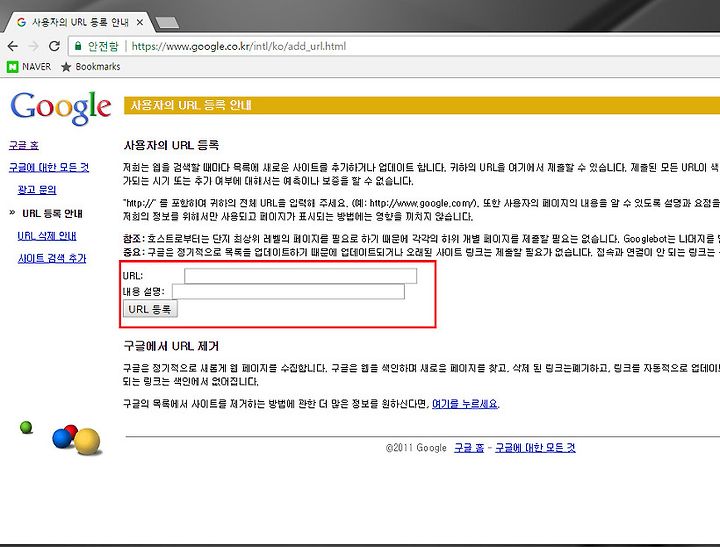The image size is (720, 547).
Task: Open the URL 삭제 안내 link
Action: pos(47,236)
